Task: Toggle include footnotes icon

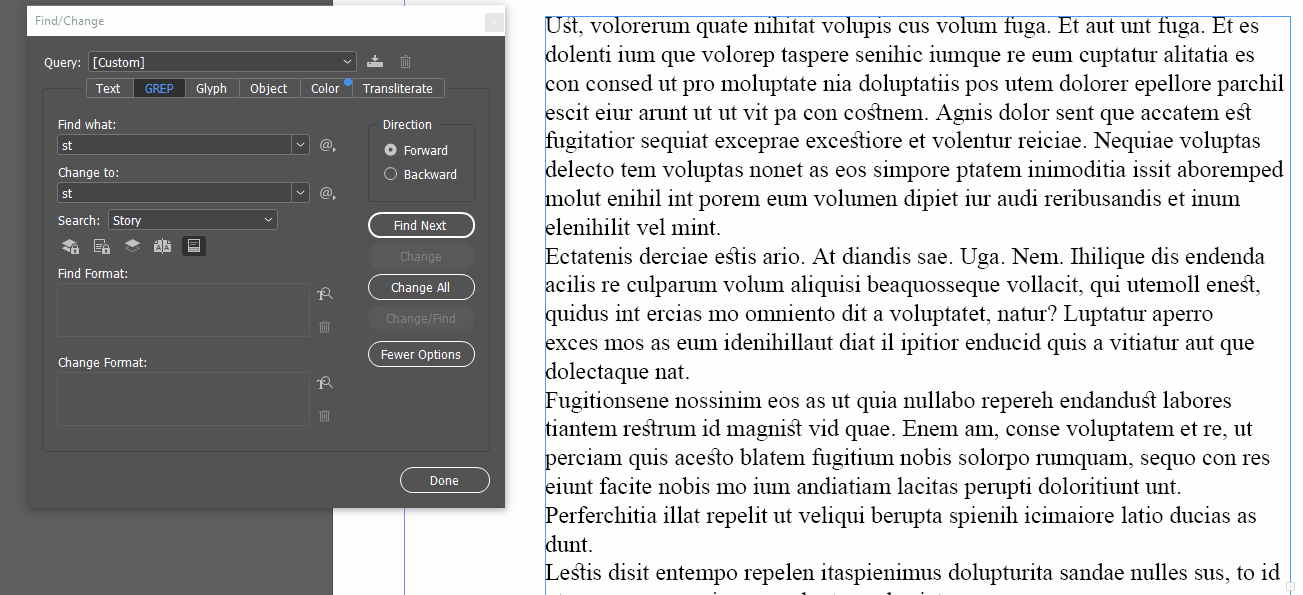Action: (x=194, y=246)
